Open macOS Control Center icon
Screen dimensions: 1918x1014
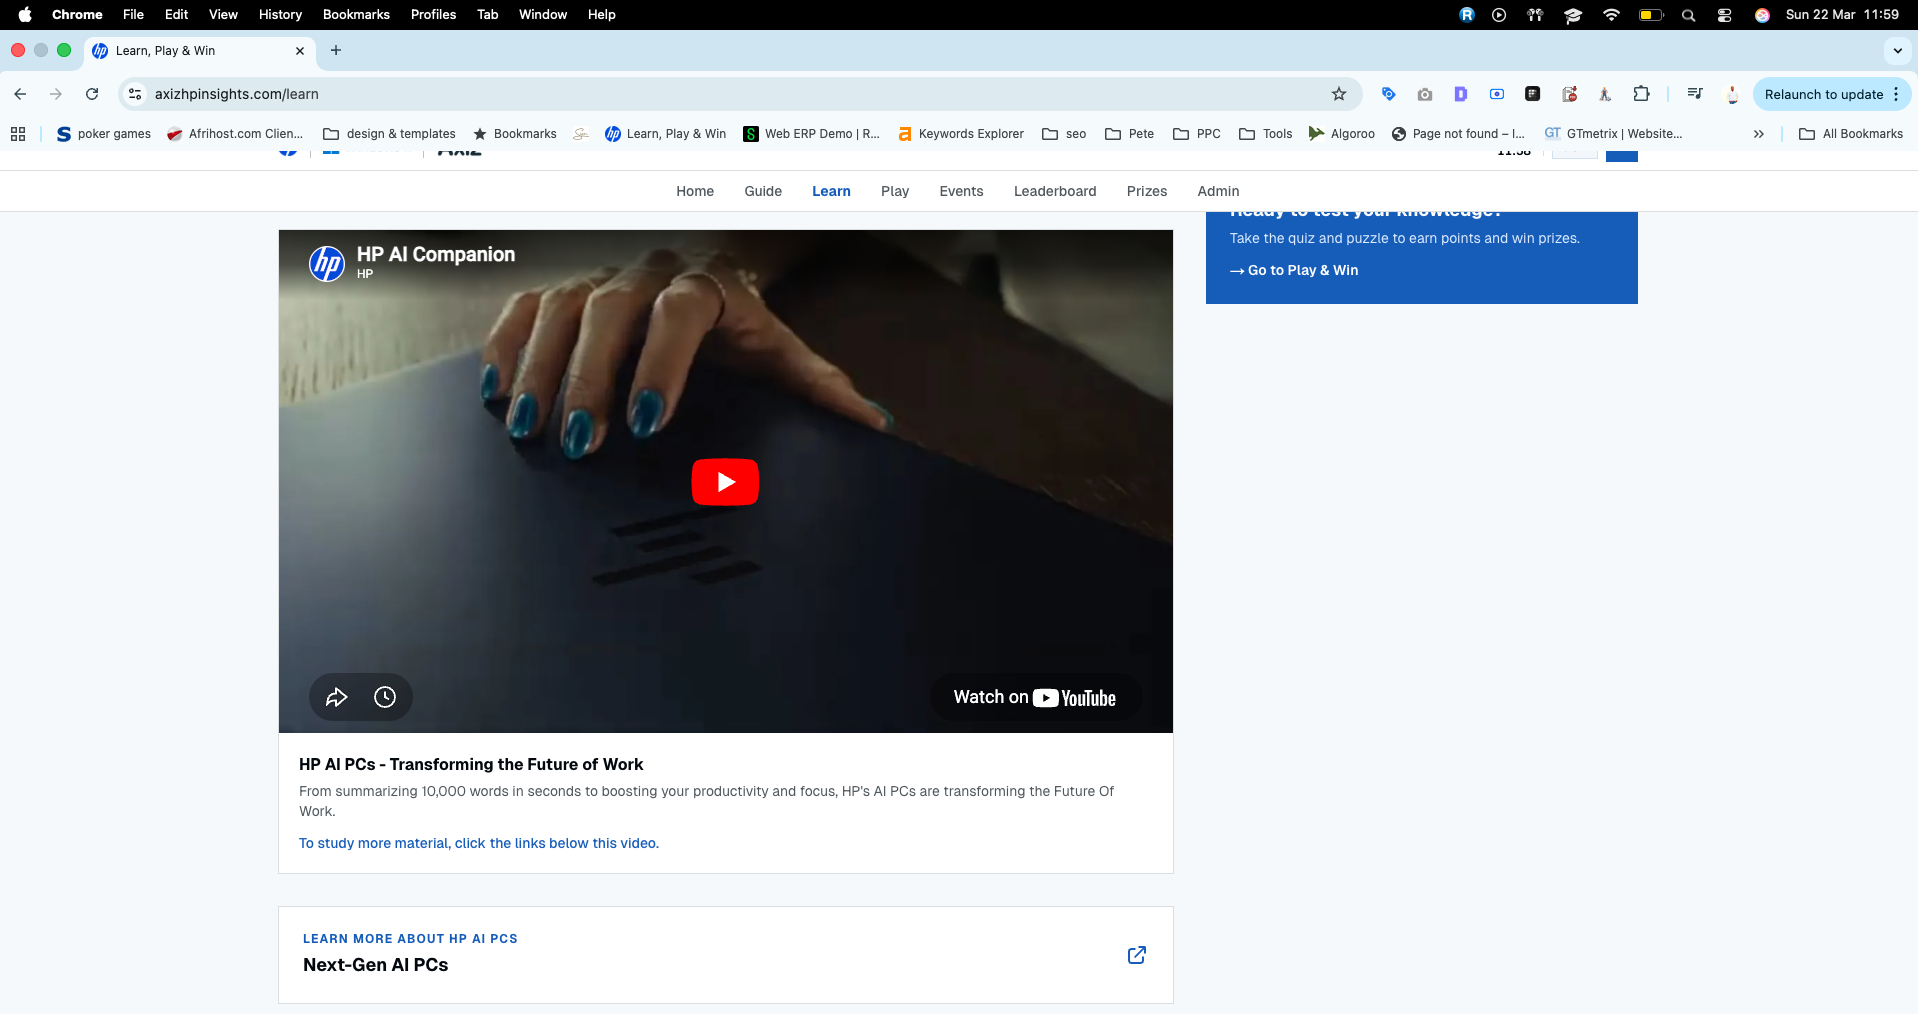[x=1725, y=15]
